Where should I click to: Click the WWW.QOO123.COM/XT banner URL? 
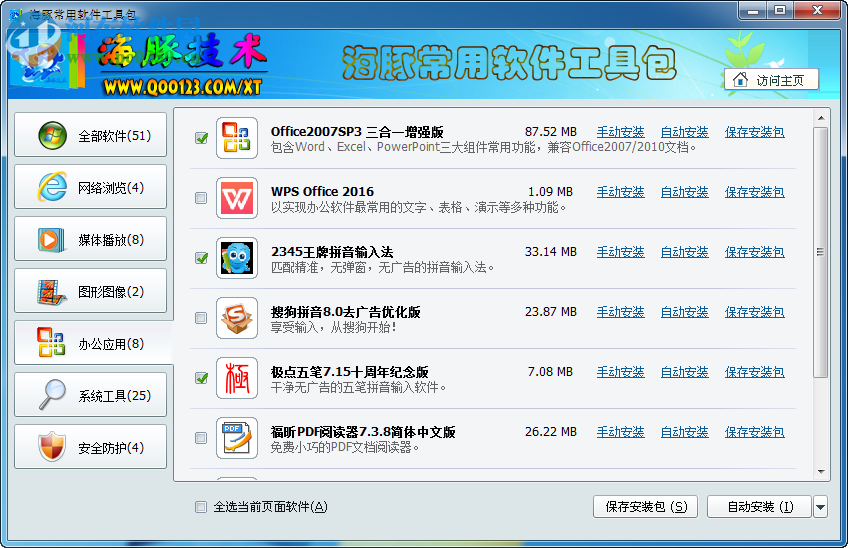point(183,87)
